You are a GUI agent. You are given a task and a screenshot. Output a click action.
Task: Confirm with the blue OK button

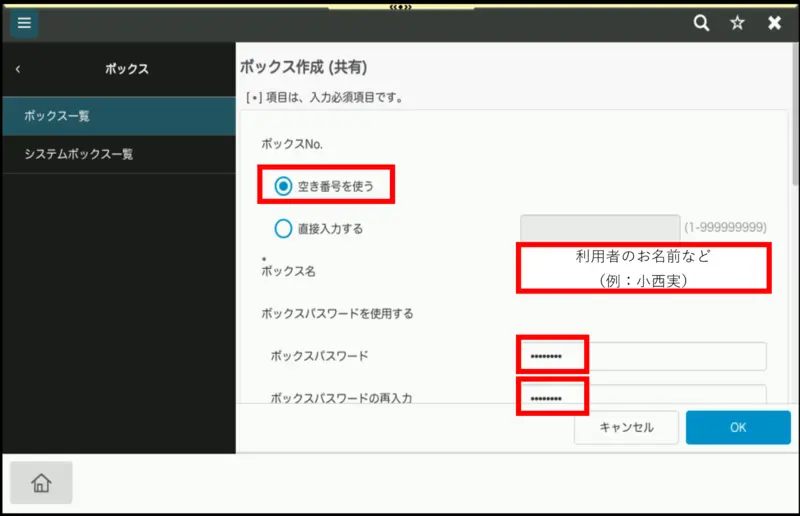(x=737, y=427)
